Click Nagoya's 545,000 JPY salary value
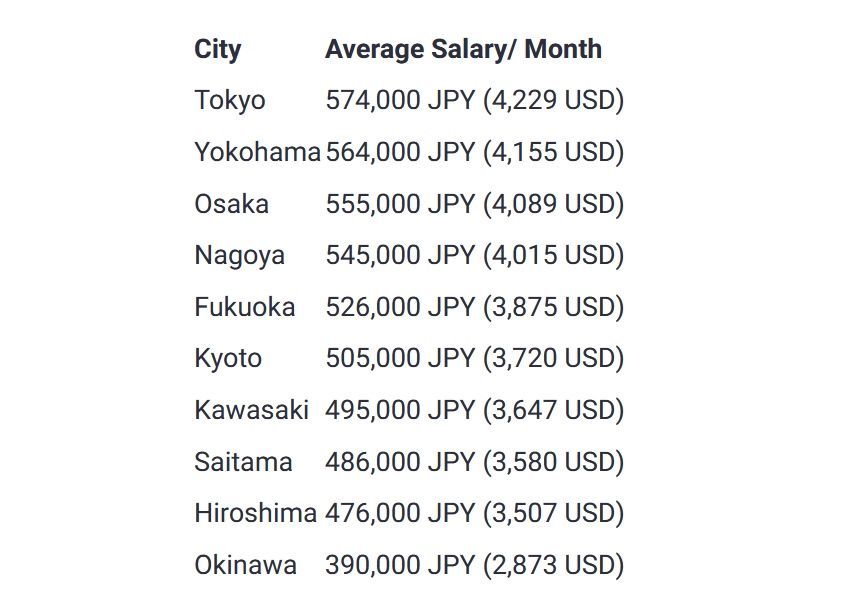This screenshot has height=596, width=848. (475, 255)
